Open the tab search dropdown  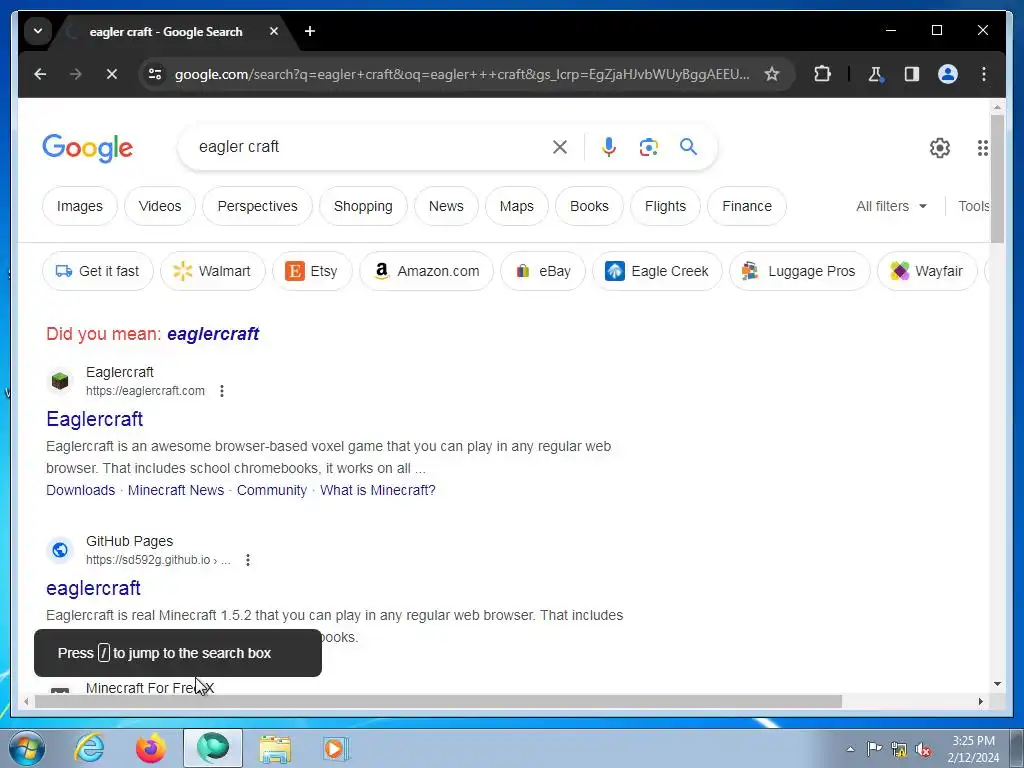38,31
